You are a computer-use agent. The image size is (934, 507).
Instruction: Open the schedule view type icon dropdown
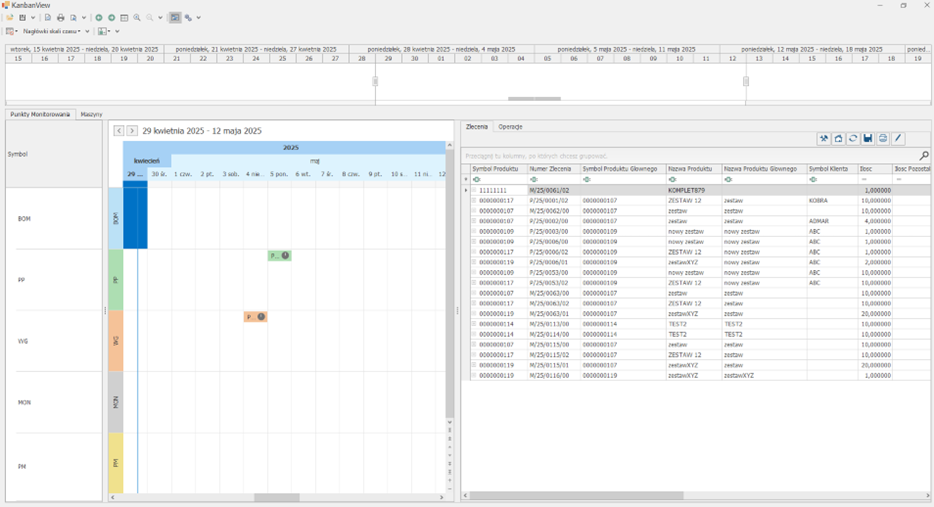pyautogui.click(x=11, y=31)
